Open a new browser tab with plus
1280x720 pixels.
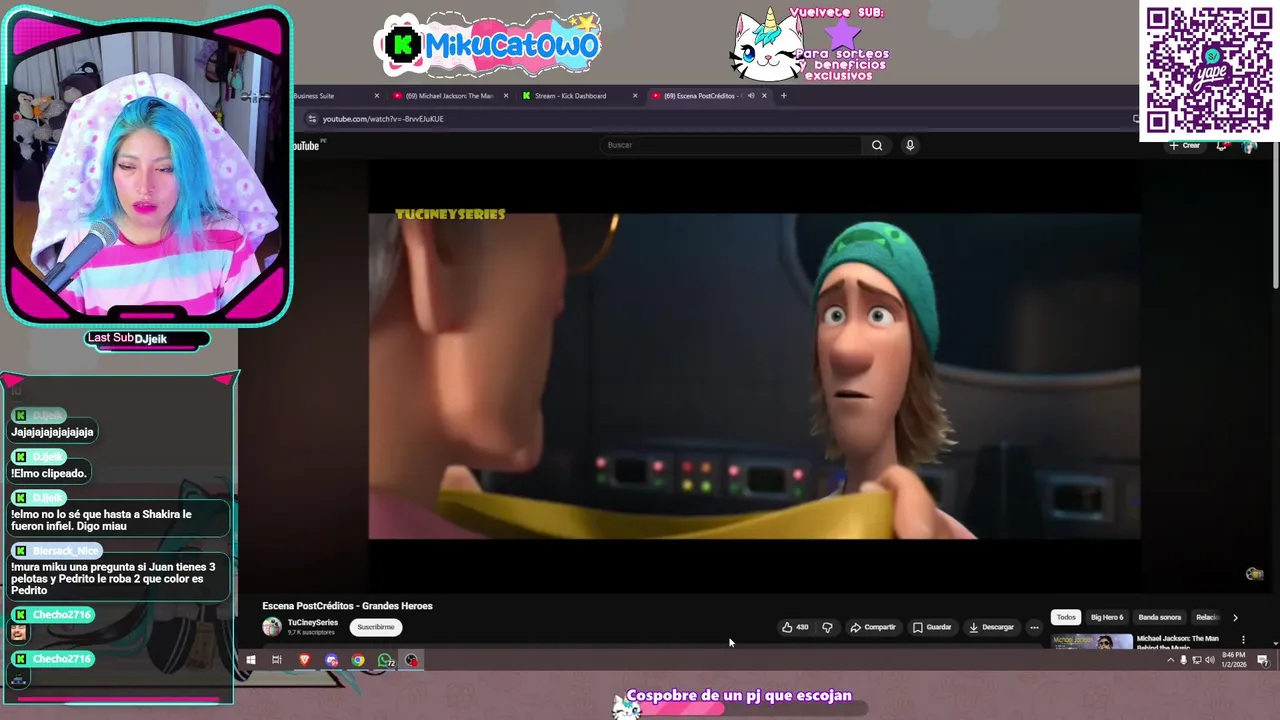pos(784,96)
